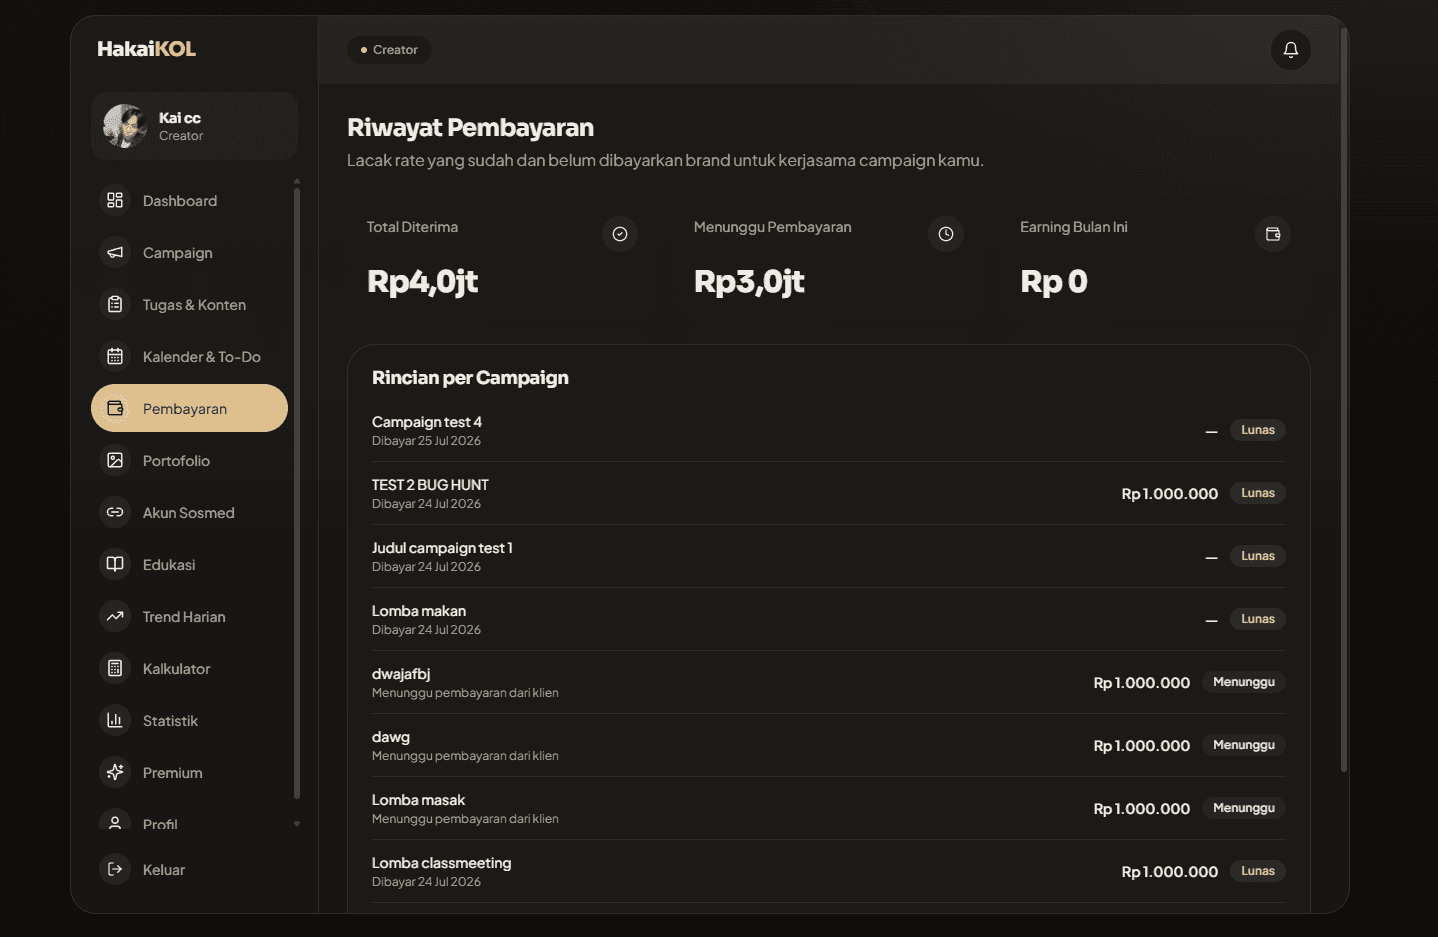Open Trend Harian menu label
The width and height of the screenshot is (1438, 937).
[184, 617]
